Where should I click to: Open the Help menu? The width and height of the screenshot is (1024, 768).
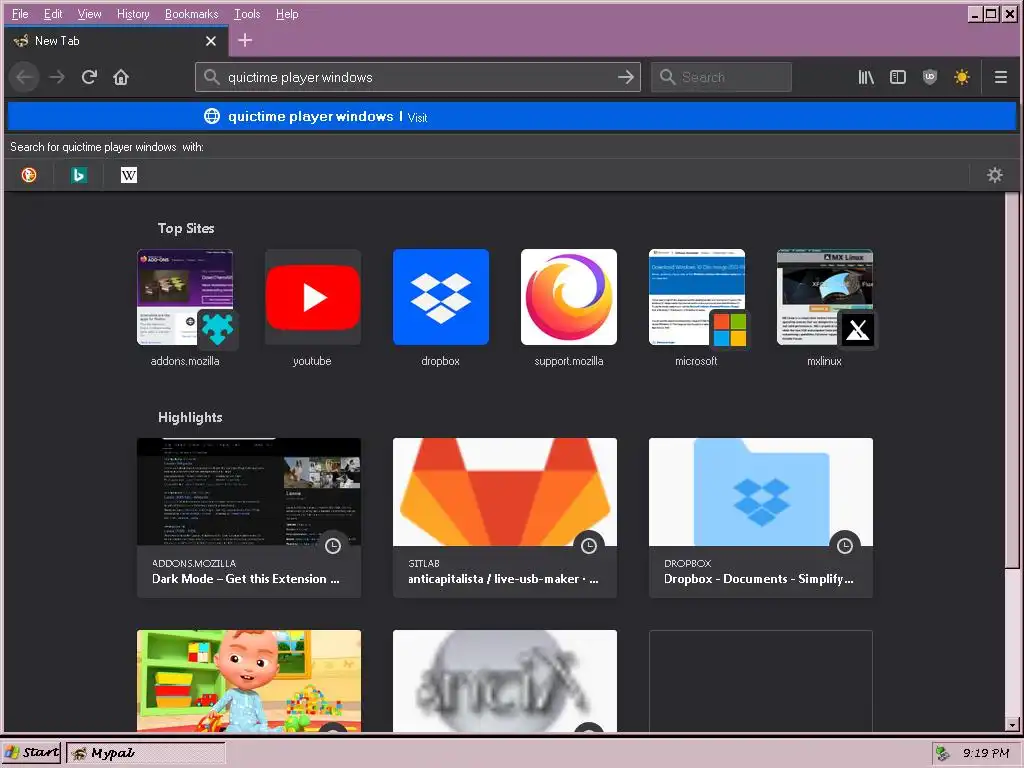pos(287,14)
